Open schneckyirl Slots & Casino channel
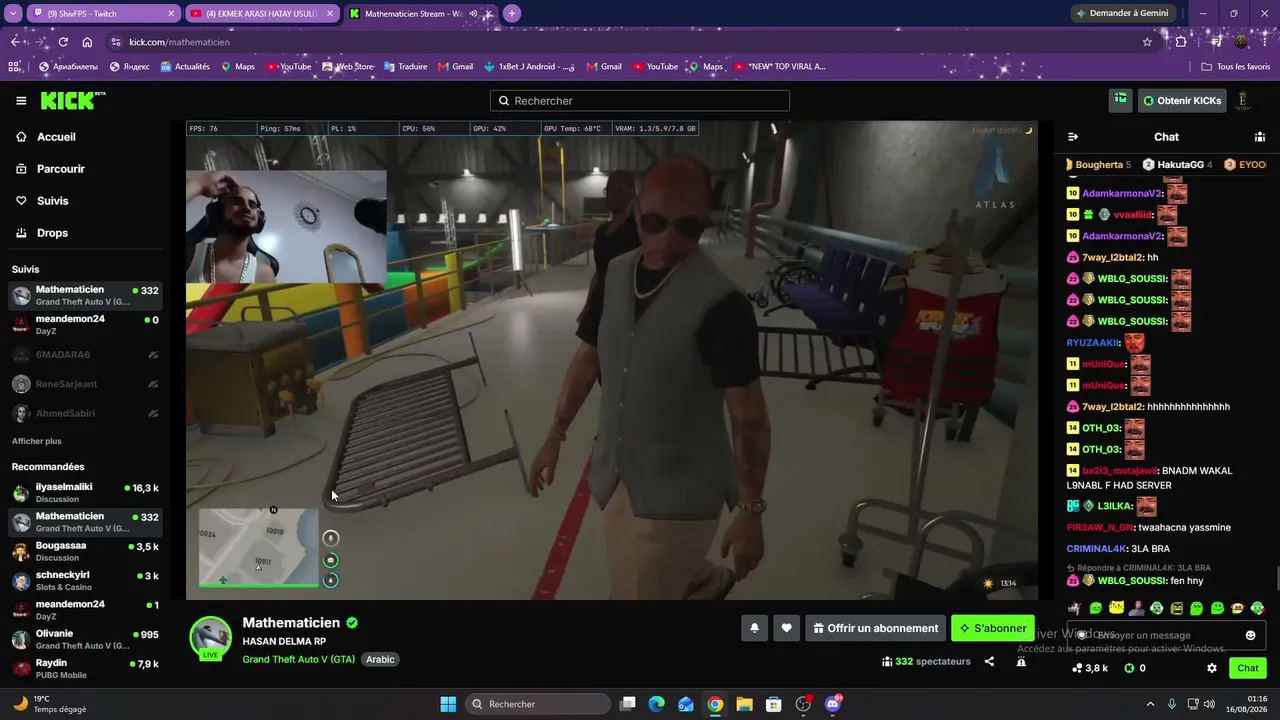Screen dimensions: 1280x720 pos(84,581)
